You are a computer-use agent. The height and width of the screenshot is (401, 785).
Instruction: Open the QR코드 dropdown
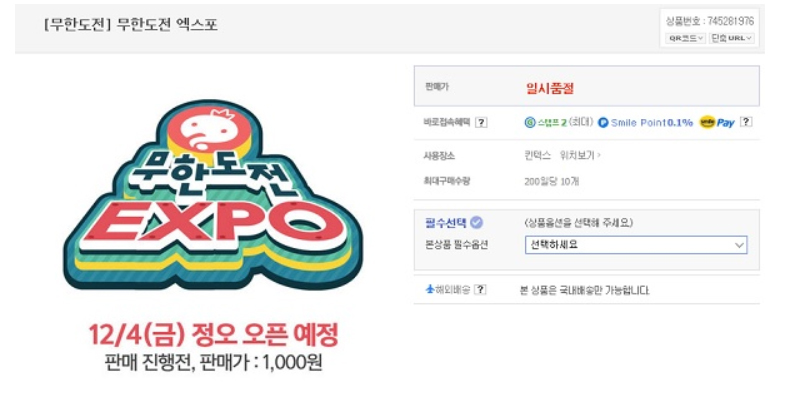point(686,38)
